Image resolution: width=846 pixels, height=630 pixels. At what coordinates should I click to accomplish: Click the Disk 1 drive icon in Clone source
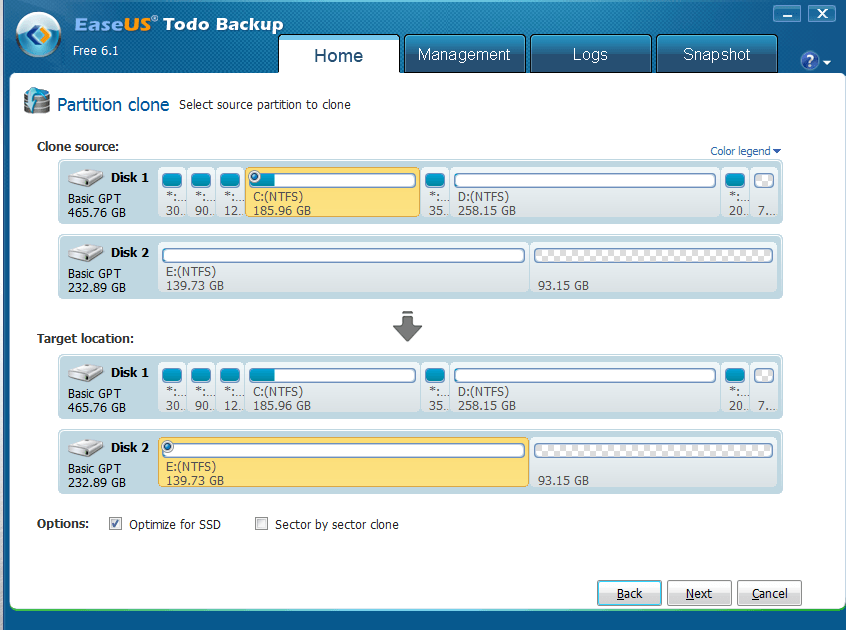85,177
